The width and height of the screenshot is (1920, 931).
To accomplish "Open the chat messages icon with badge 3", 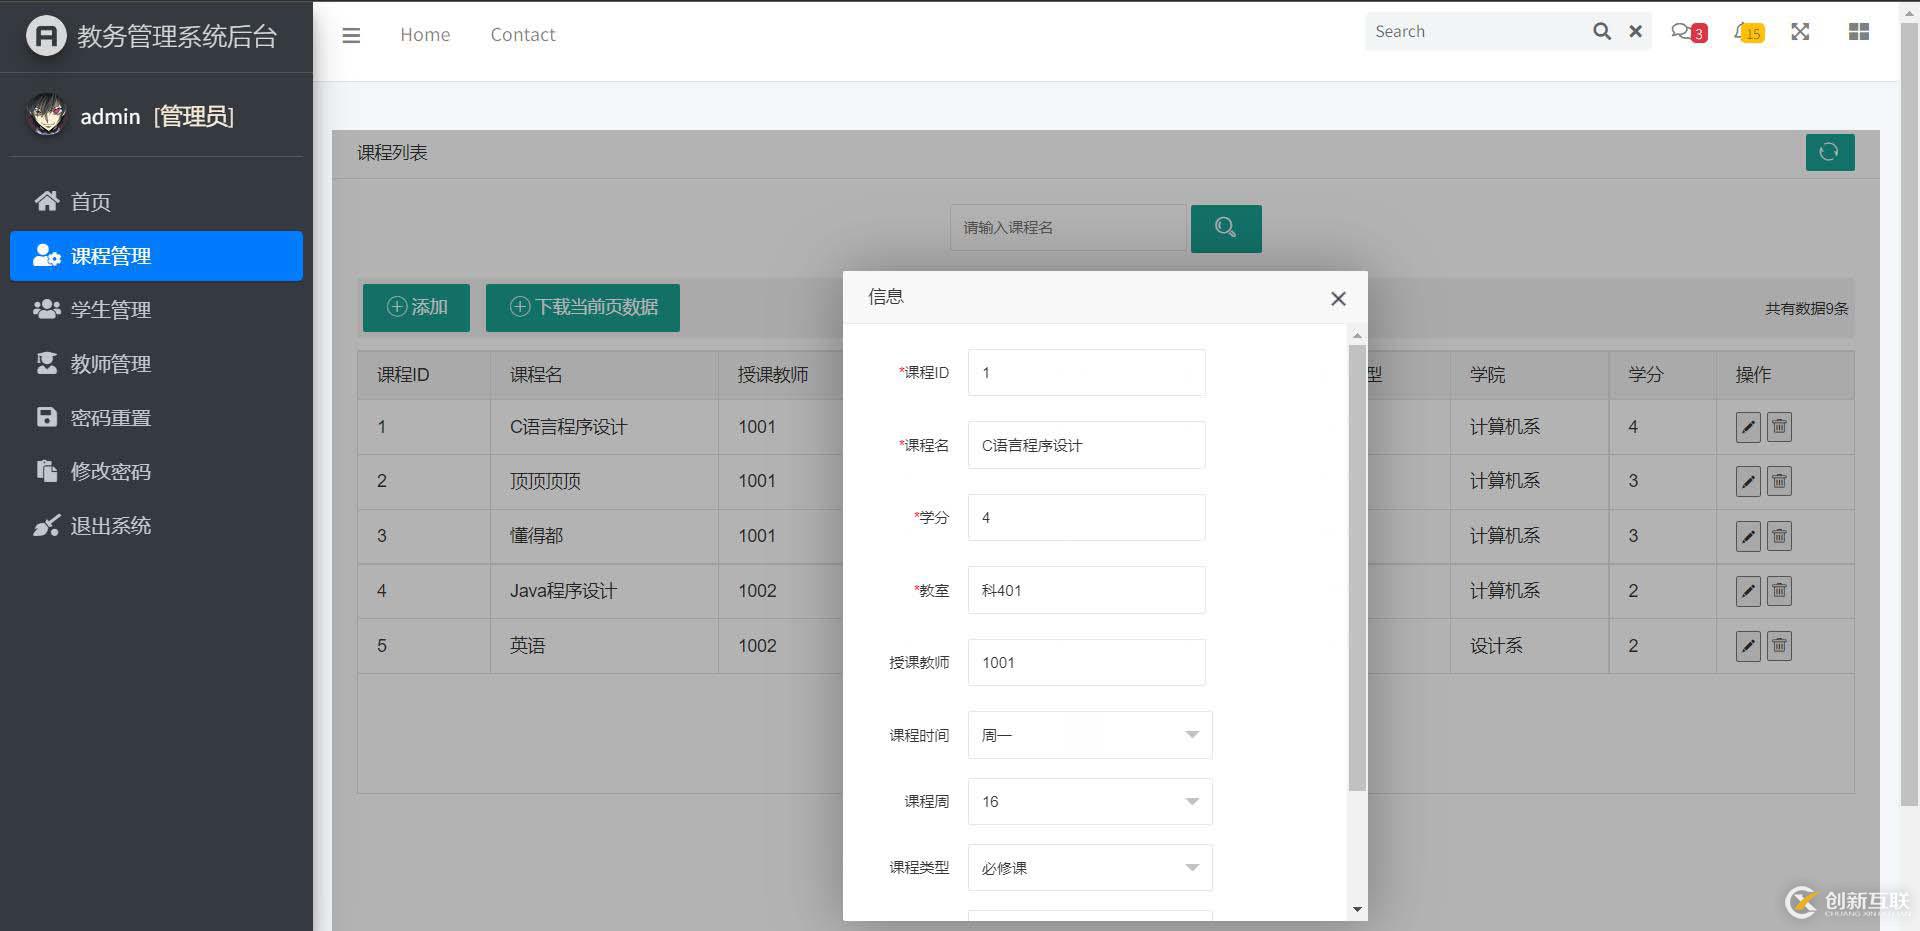I will click(x=1685, y=32).
